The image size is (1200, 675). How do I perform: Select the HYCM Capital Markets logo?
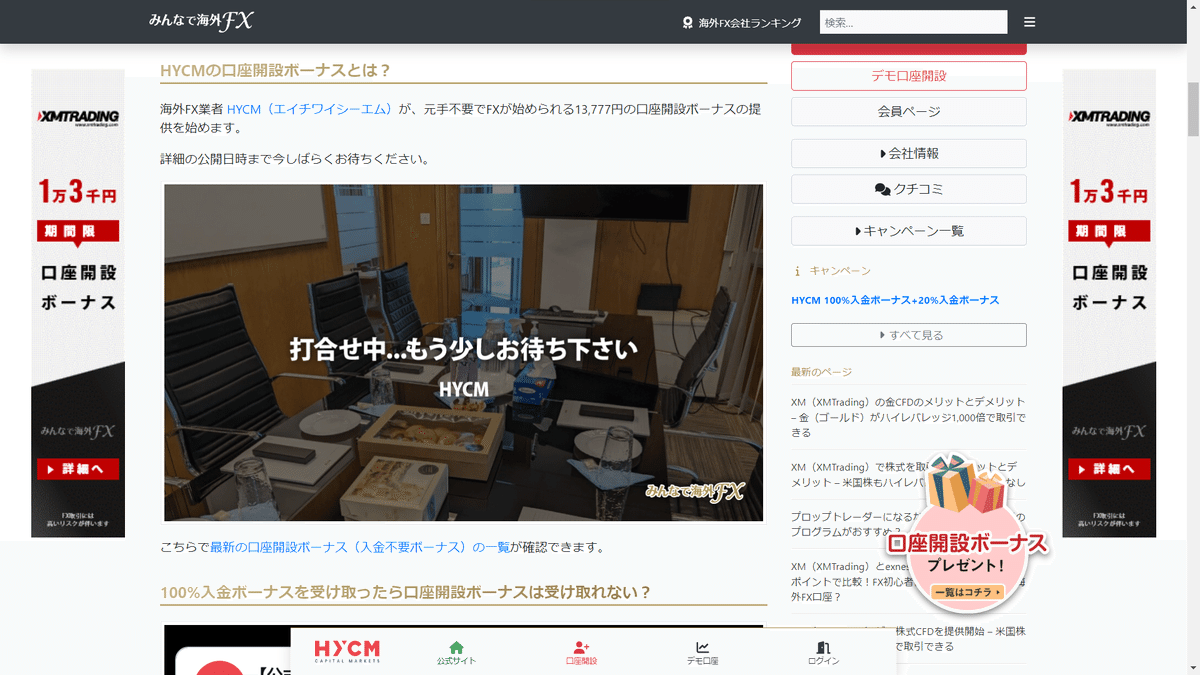pos(349,650)
